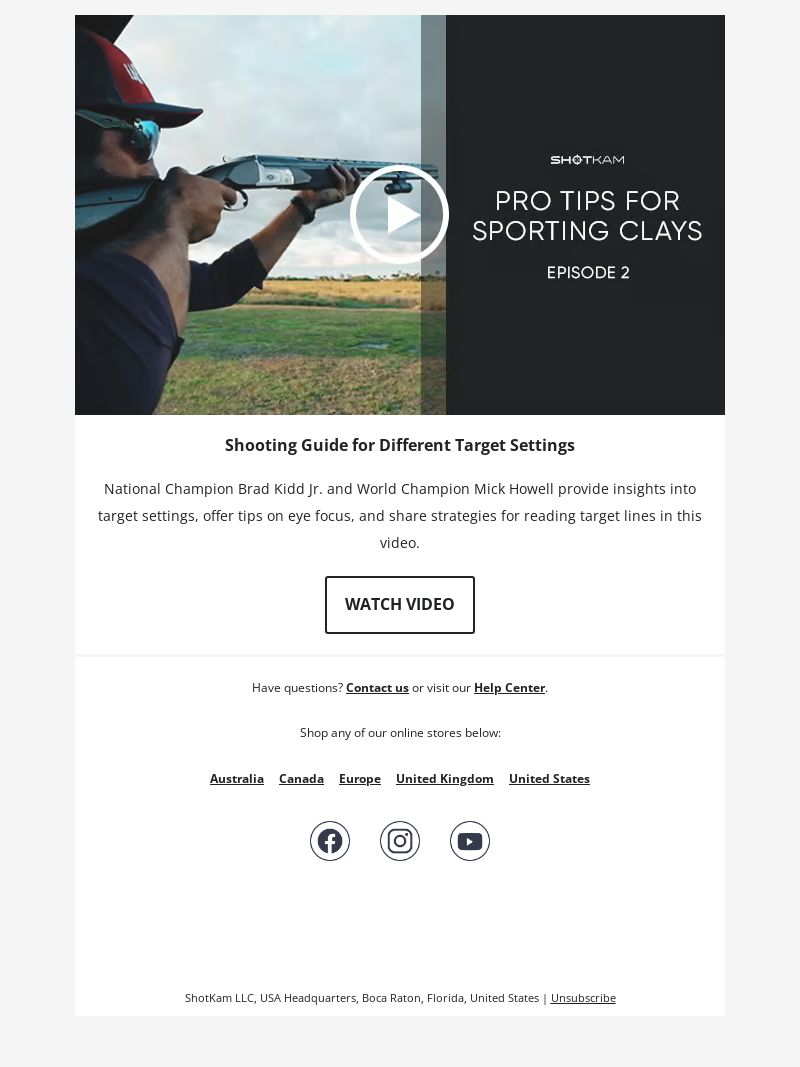
Task: Go to the Canada store
Action: pos(301,778)
